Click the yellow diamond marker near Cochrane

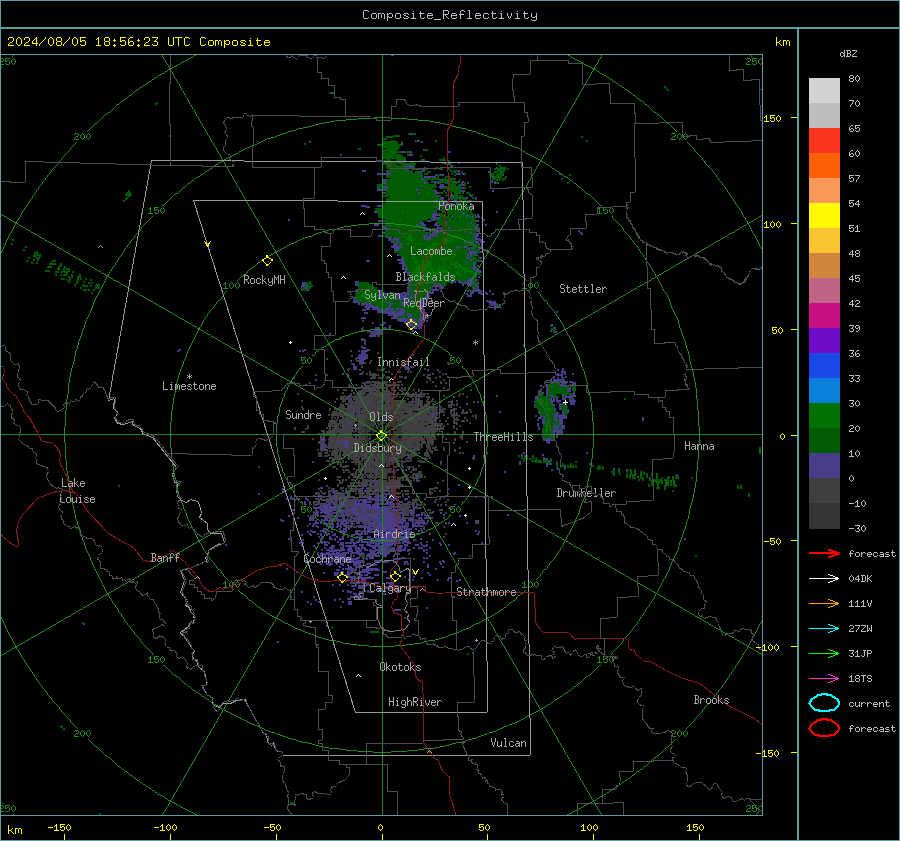[x=342, y=578]
